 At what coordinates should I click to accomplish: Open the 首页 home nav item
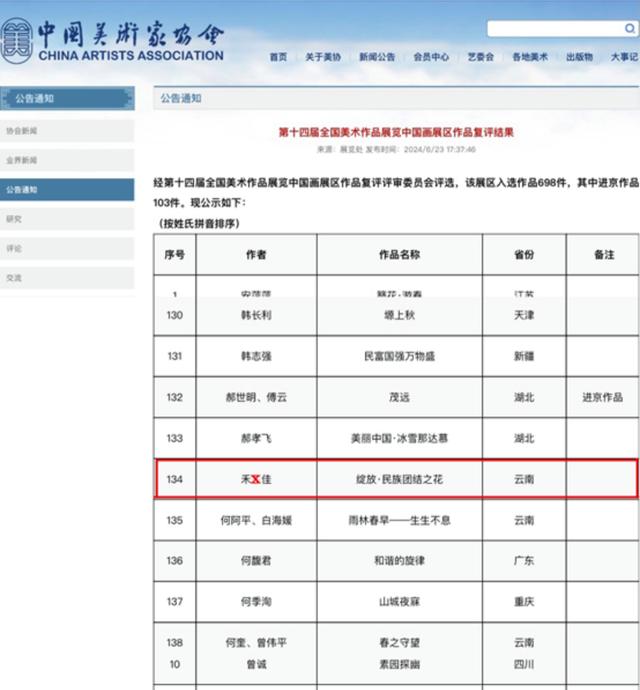pos(278,57)
